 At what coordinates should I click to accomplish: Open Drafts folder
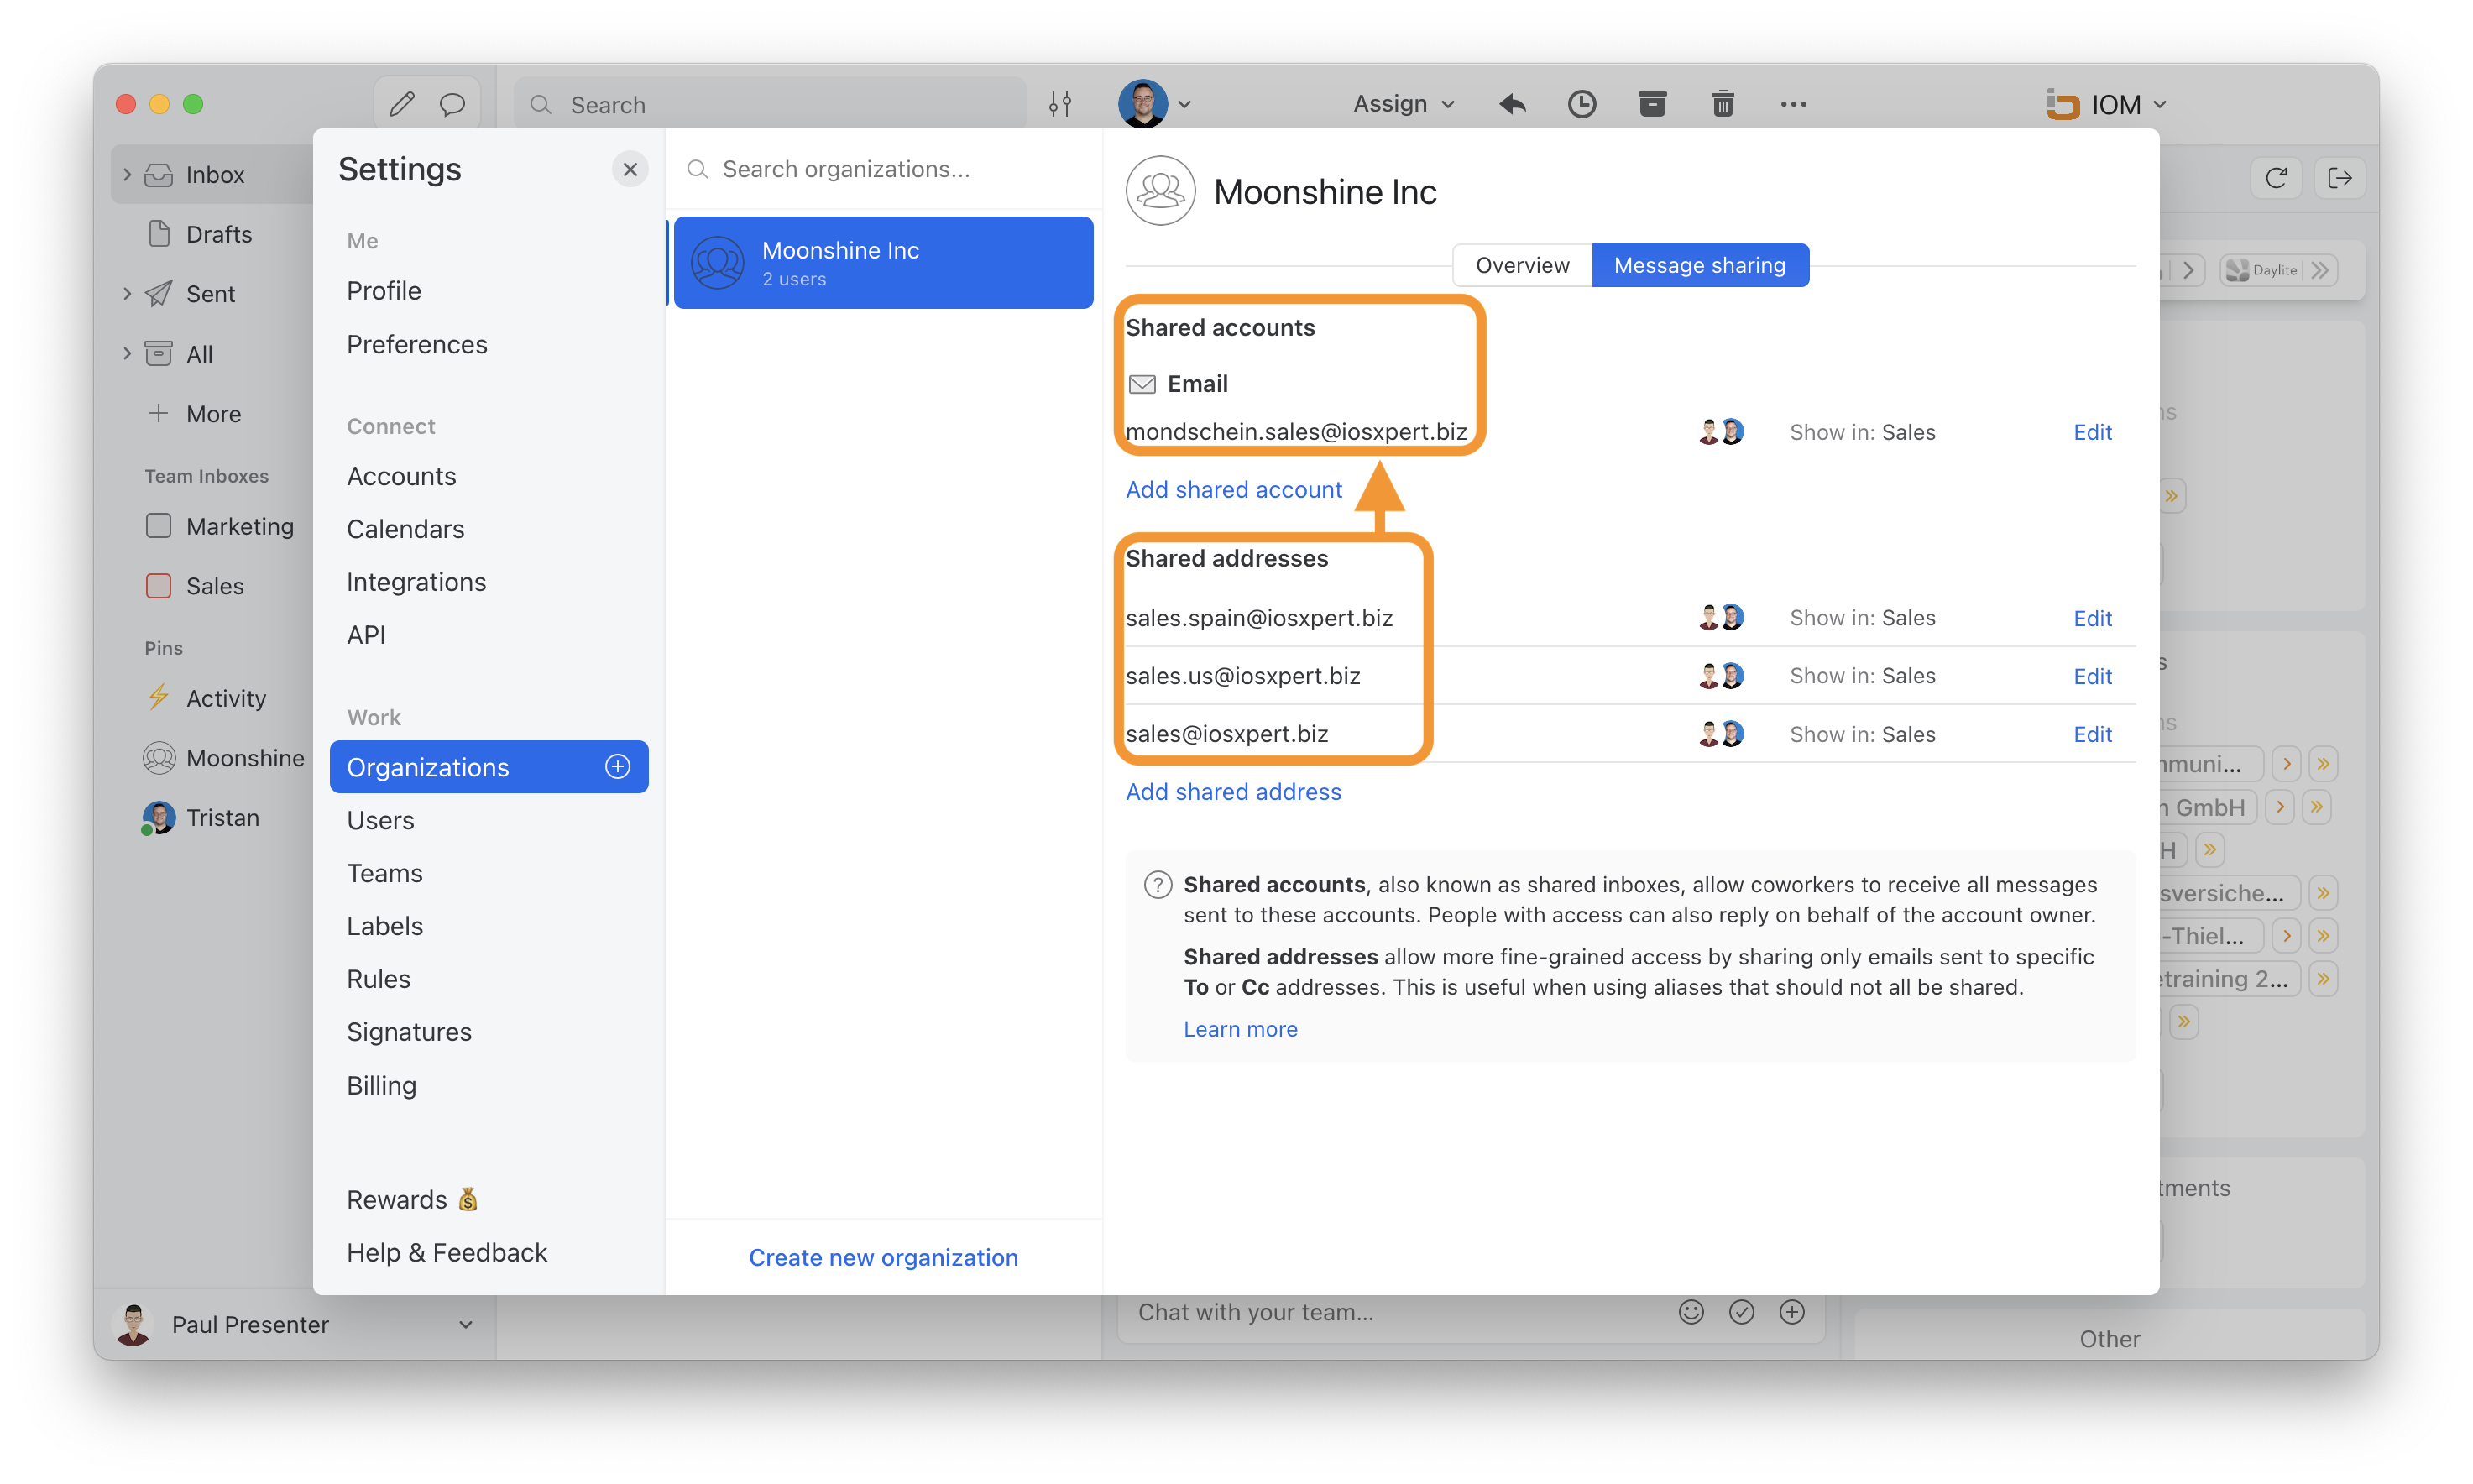[x=200, y=234]
